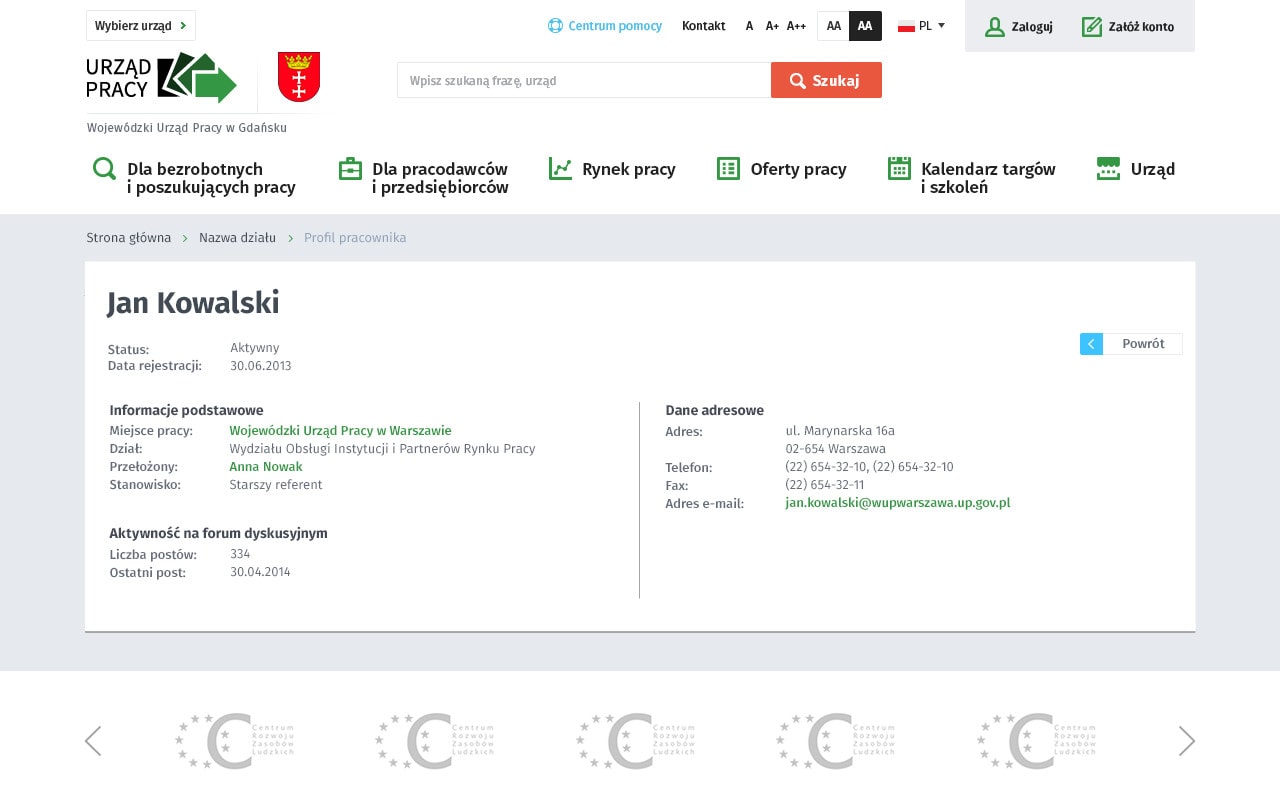The image size is (1280, 800).
Task: Click the briefcase icon for Dla pracodawców
Action: point(350,168)
